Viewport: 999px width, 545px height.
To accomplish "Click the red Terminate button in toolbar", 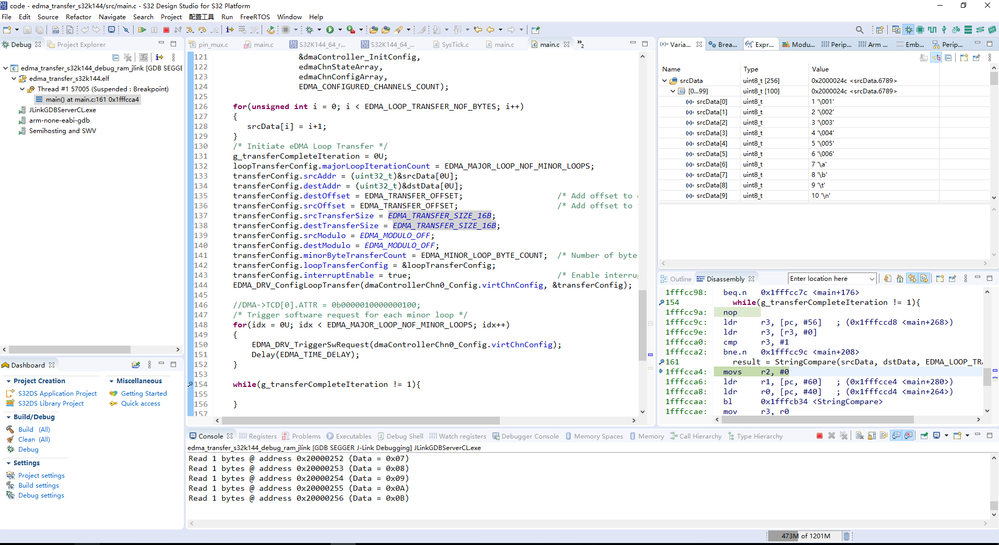I will click(x=166, y=30).
